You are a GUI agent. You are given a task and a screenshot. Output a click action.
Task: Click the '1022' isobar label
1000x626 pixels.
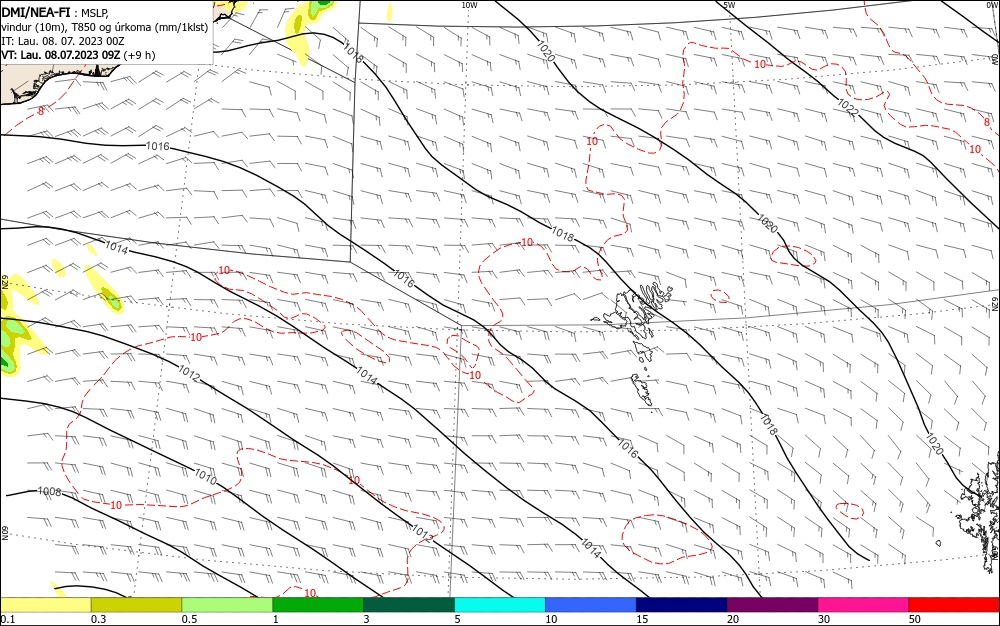848,108
